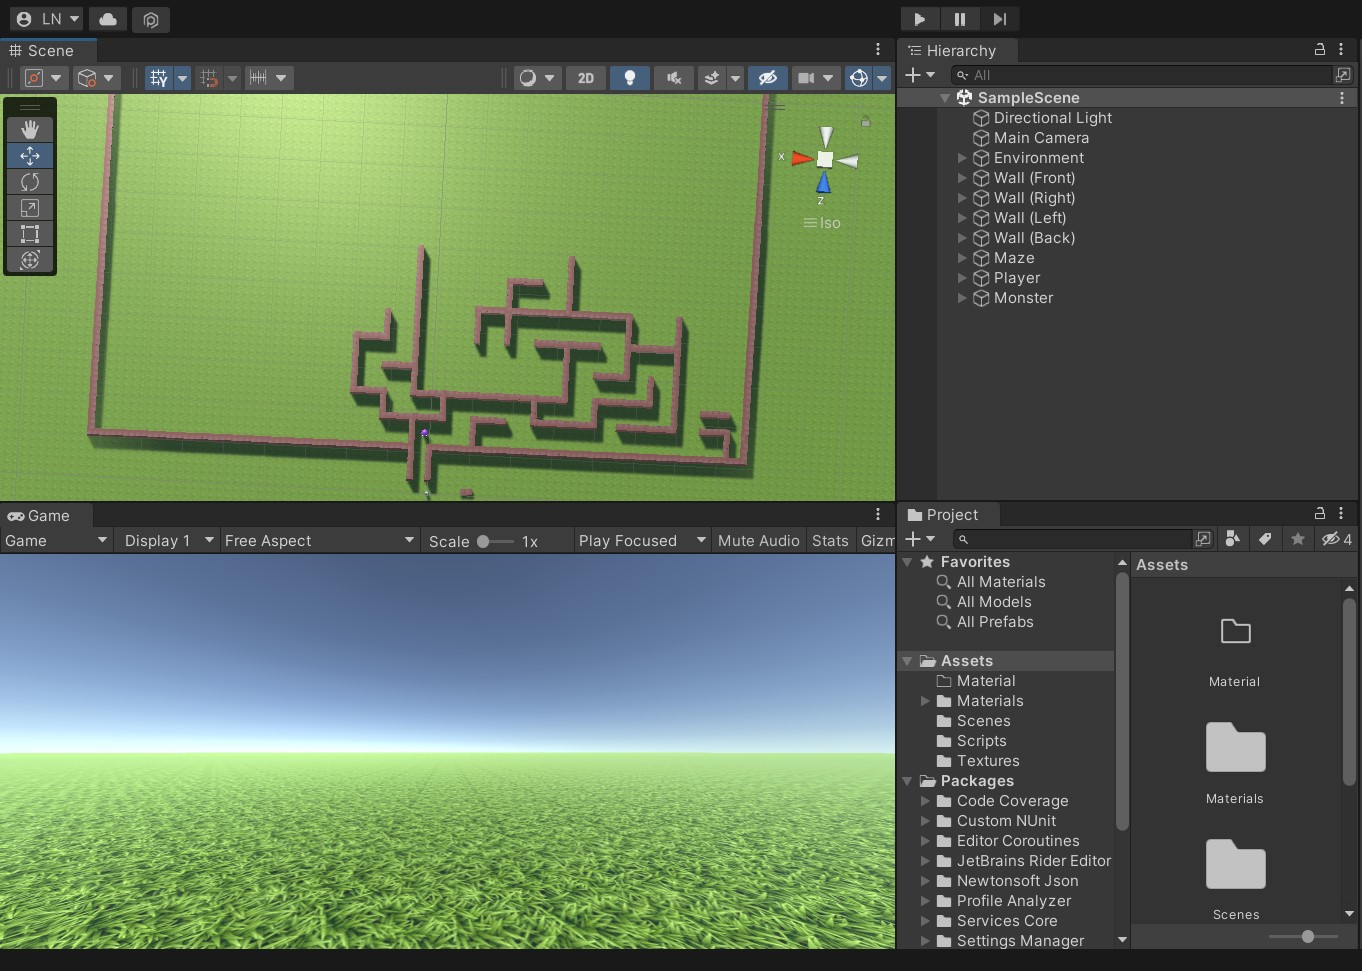Click the Stats button in Game view

click(830, 541)
